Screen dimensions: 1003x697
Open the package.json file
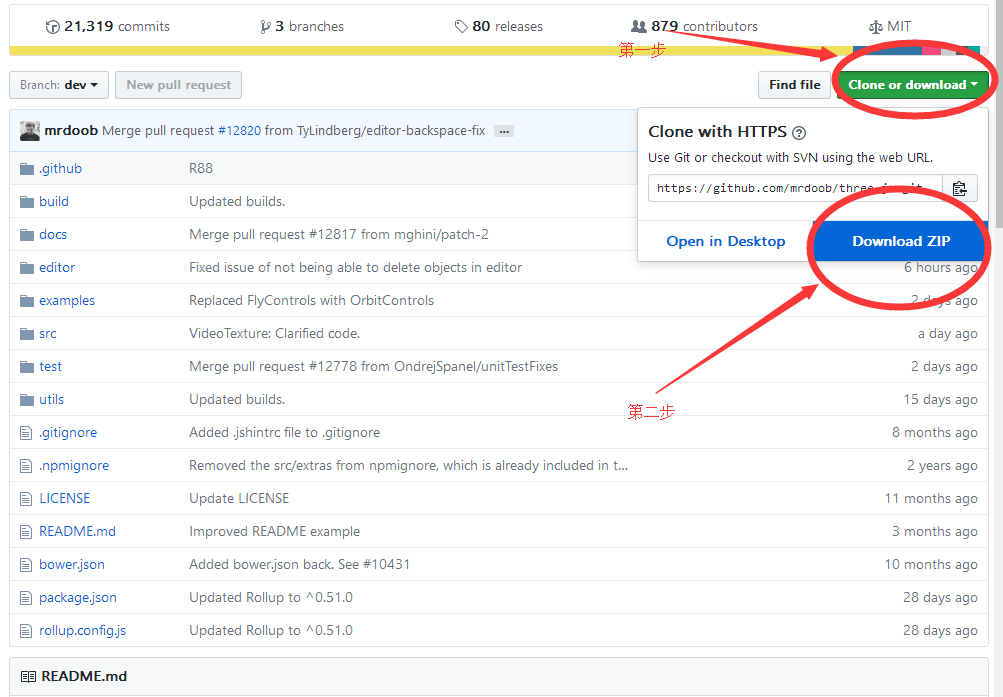click(77, 597)
